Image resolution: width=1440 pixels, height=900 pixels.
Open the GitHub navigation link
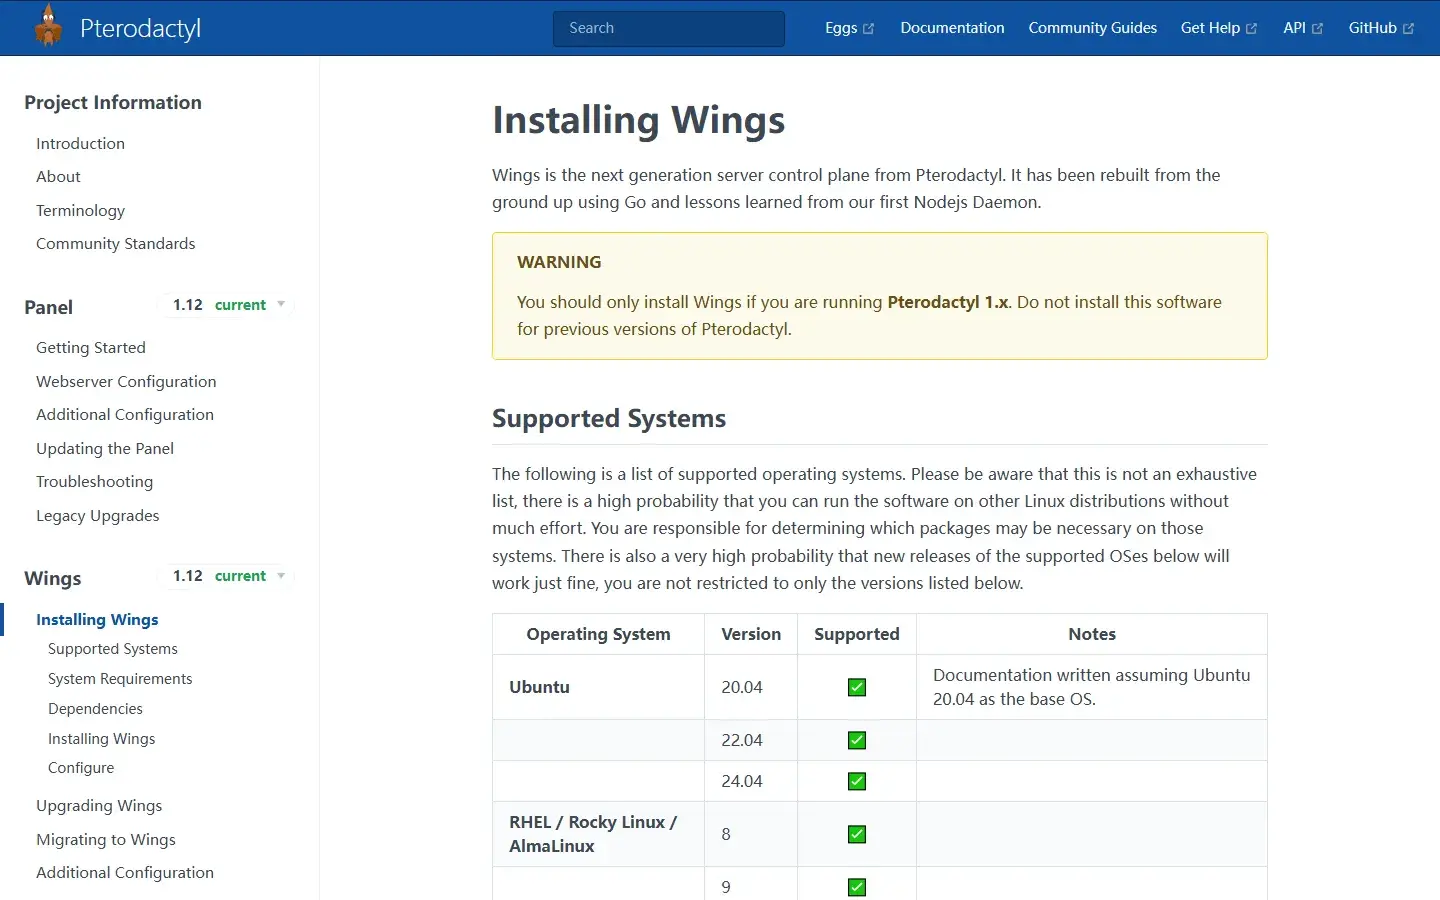[x=1381, y=28]
